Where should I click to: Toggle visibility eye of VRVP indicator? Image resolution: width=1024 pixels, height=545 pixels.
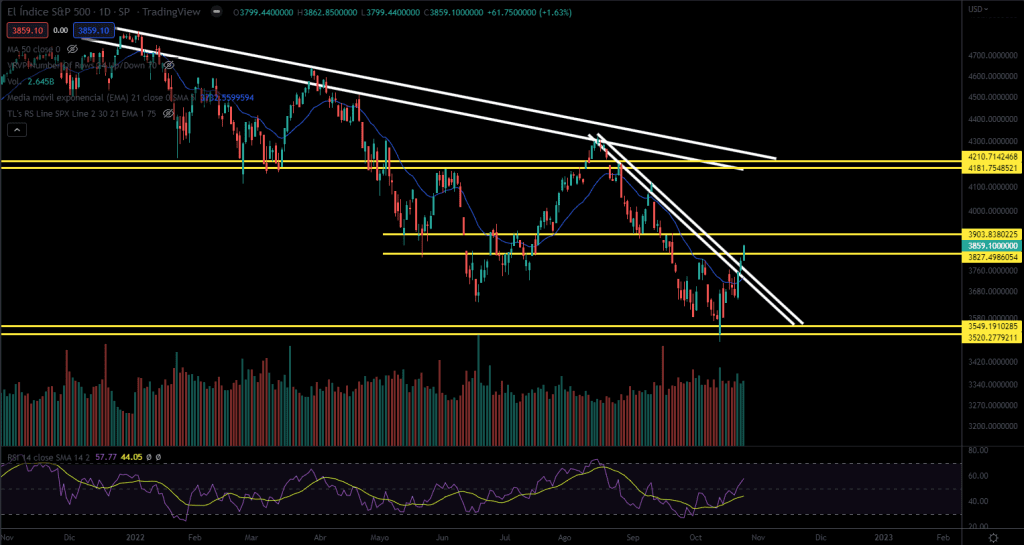click(168, 65)
